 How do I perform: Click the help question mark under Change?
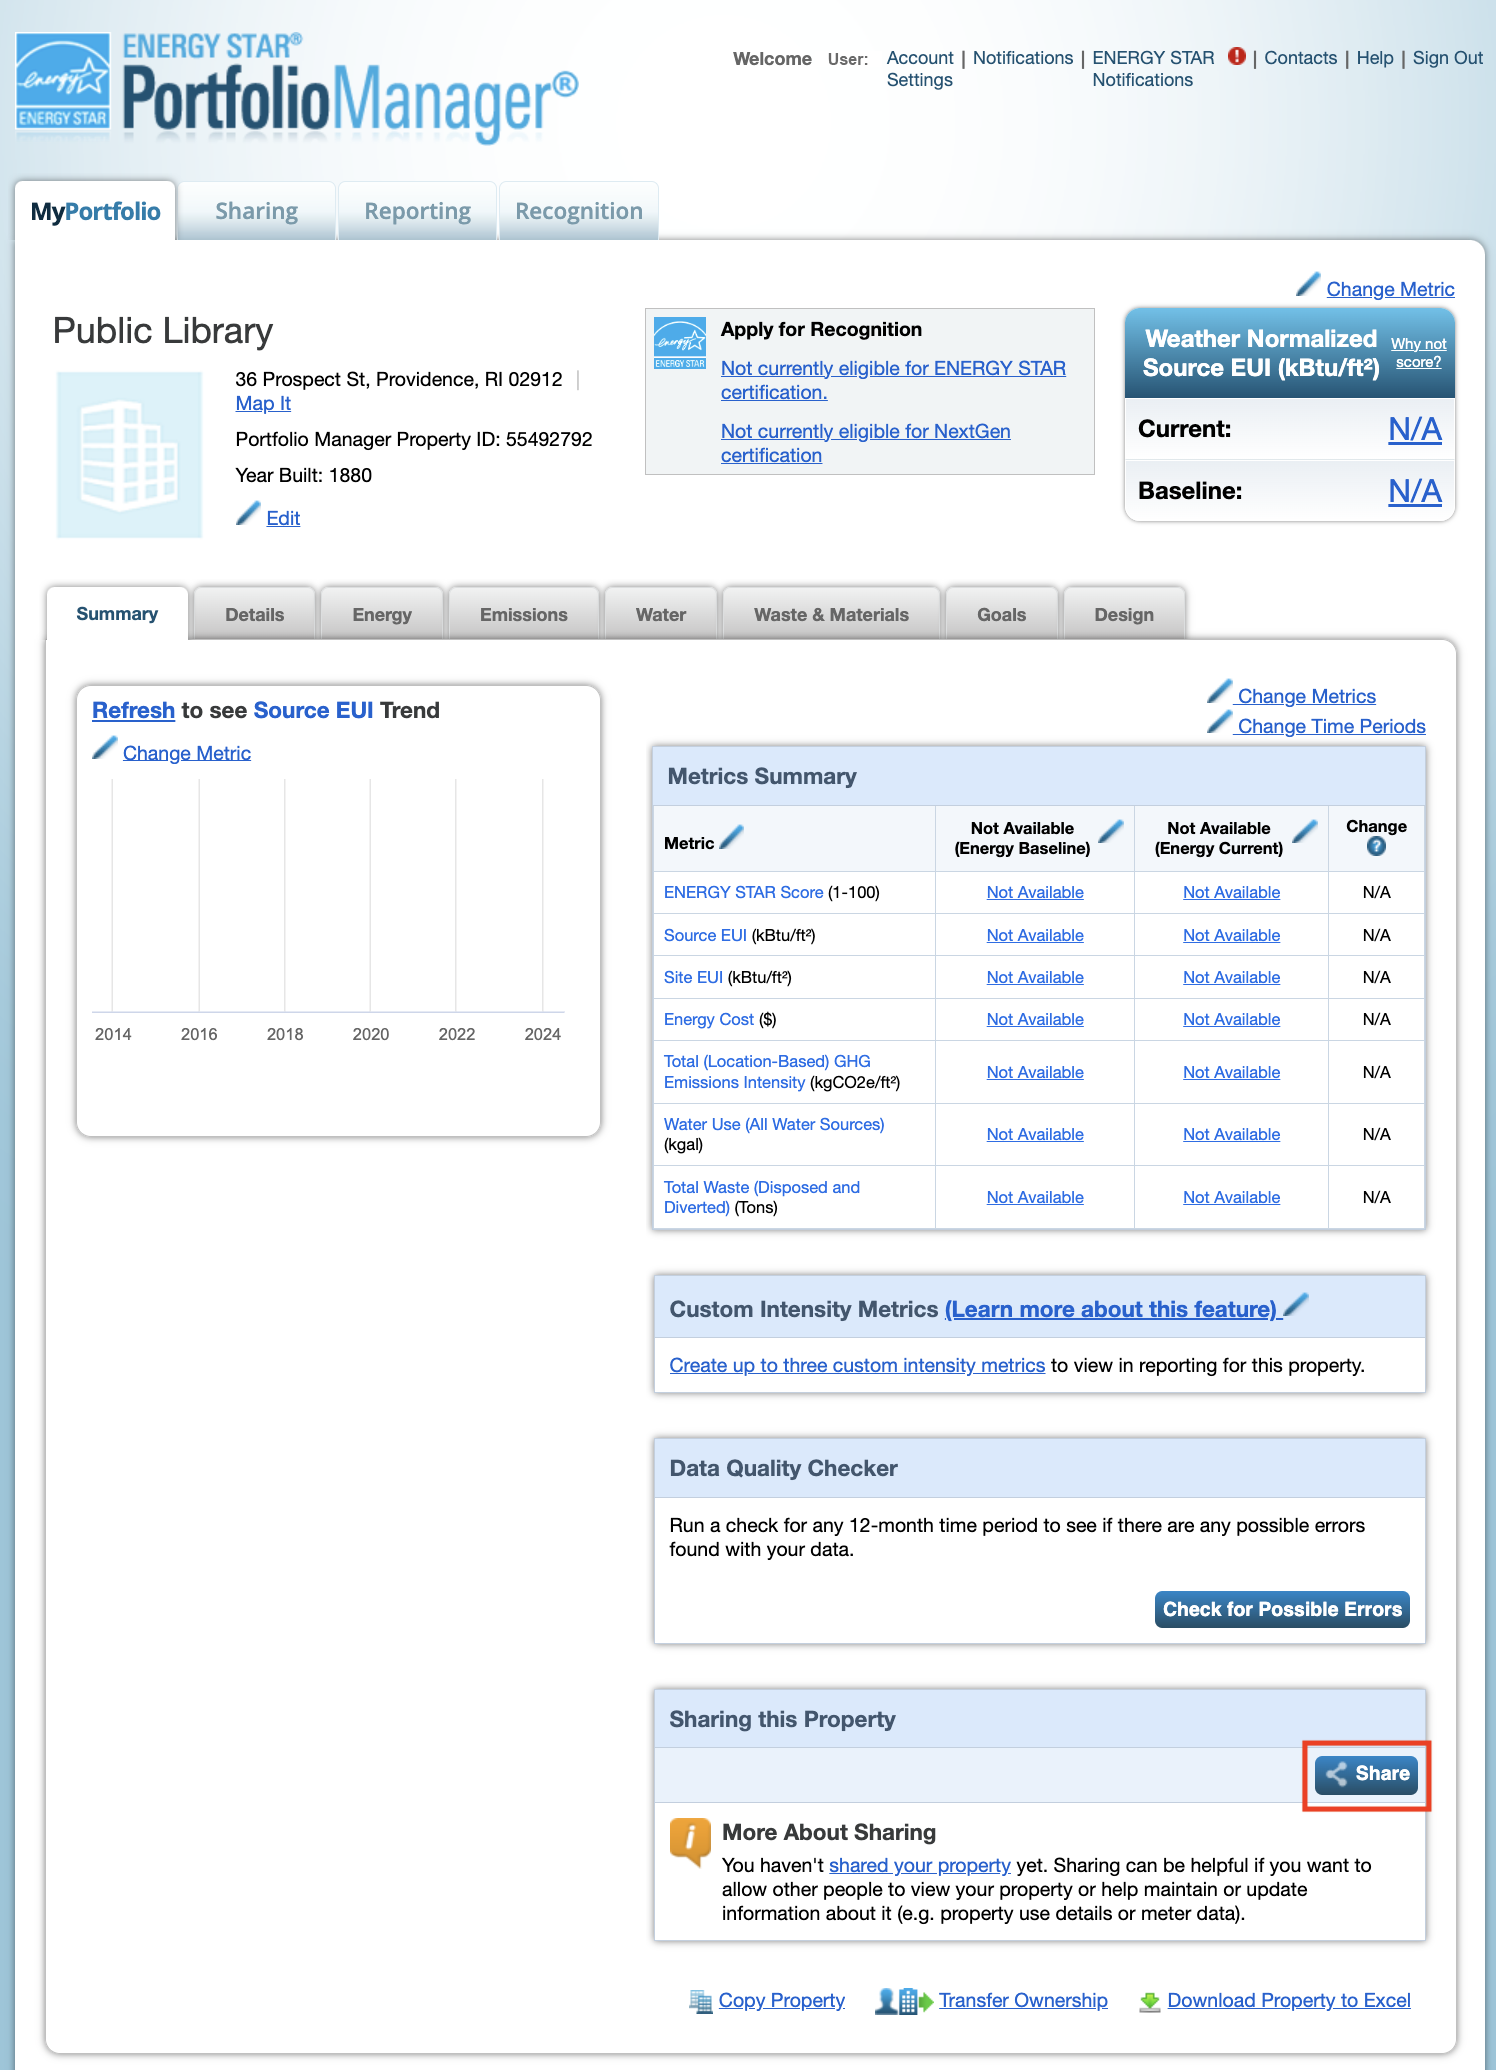pos(1376,847)
